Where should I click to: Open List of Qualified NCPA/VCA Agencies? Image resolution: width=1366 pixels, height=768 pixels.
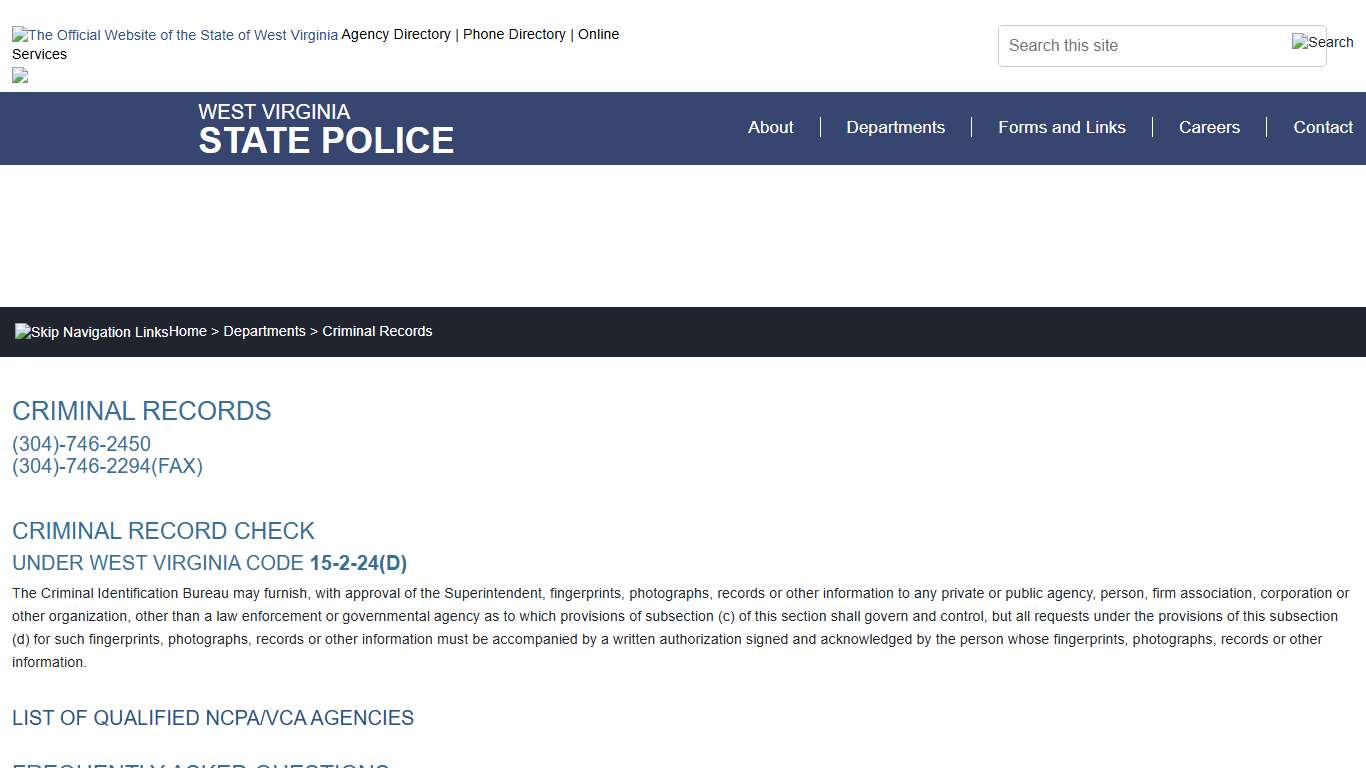point(213,718)
